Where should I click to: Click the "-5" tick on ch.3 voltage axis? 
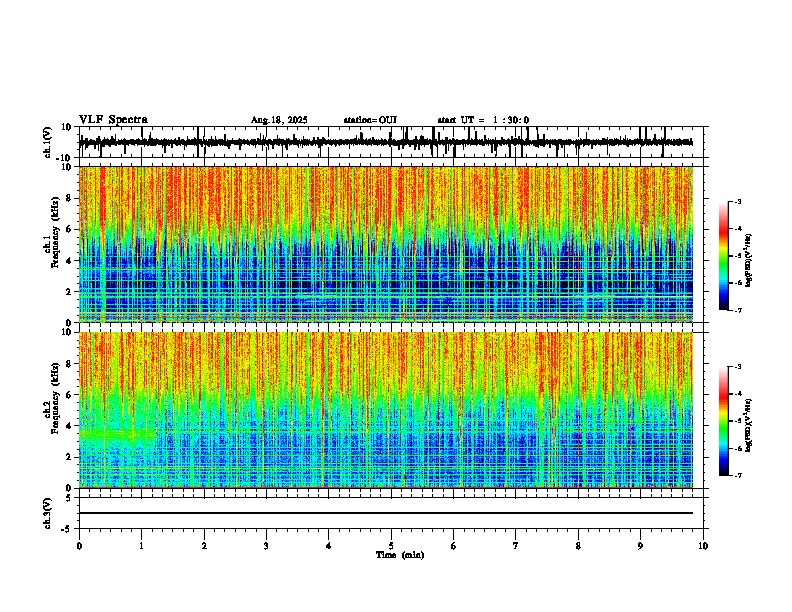[67, 529]
